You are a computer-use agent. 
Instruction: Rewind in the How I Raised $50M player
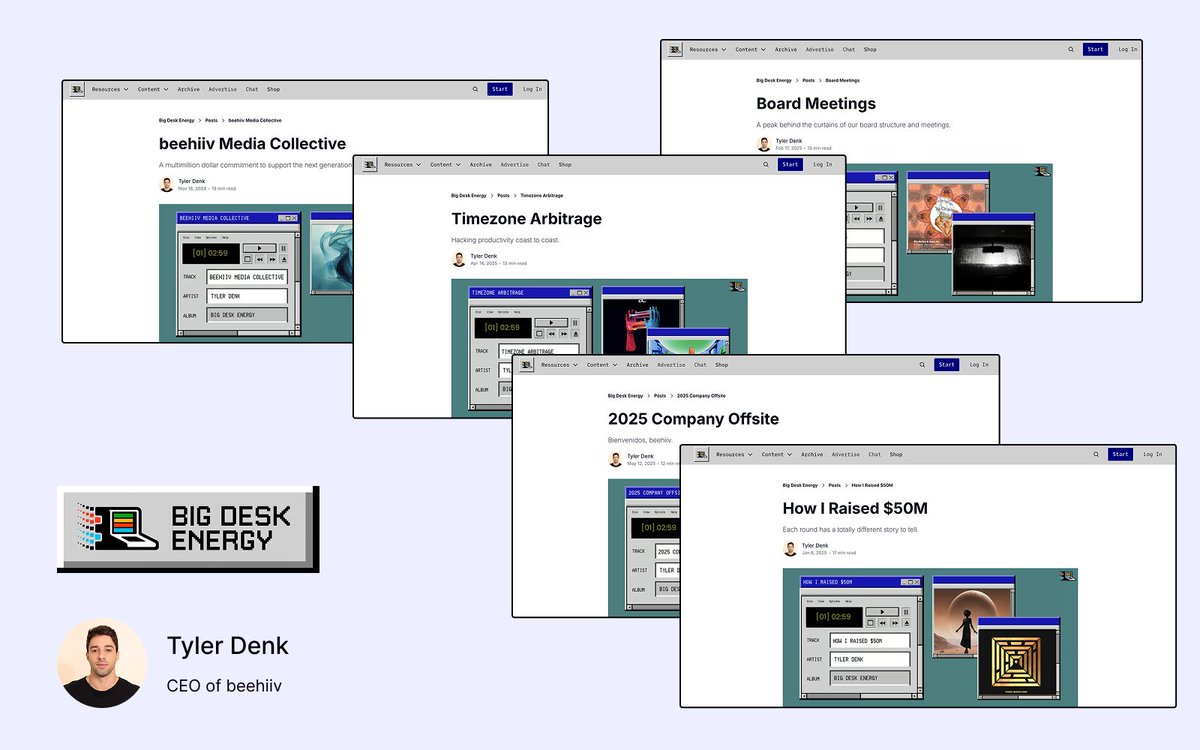pyautogui.click(x=882, y=623)
